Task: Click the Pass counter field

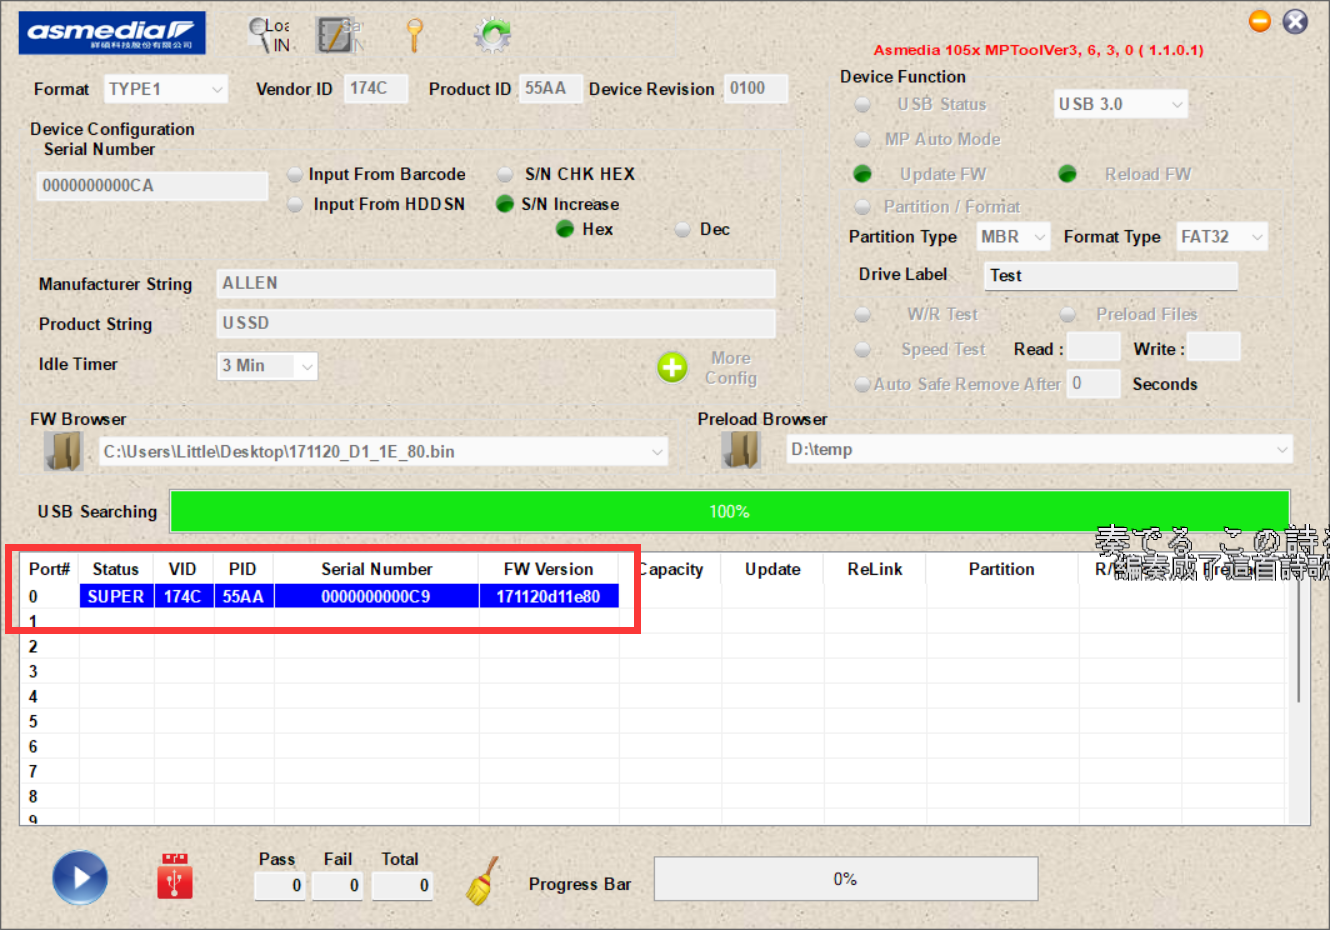Action: pyautogui.click(x=280, y=886)
